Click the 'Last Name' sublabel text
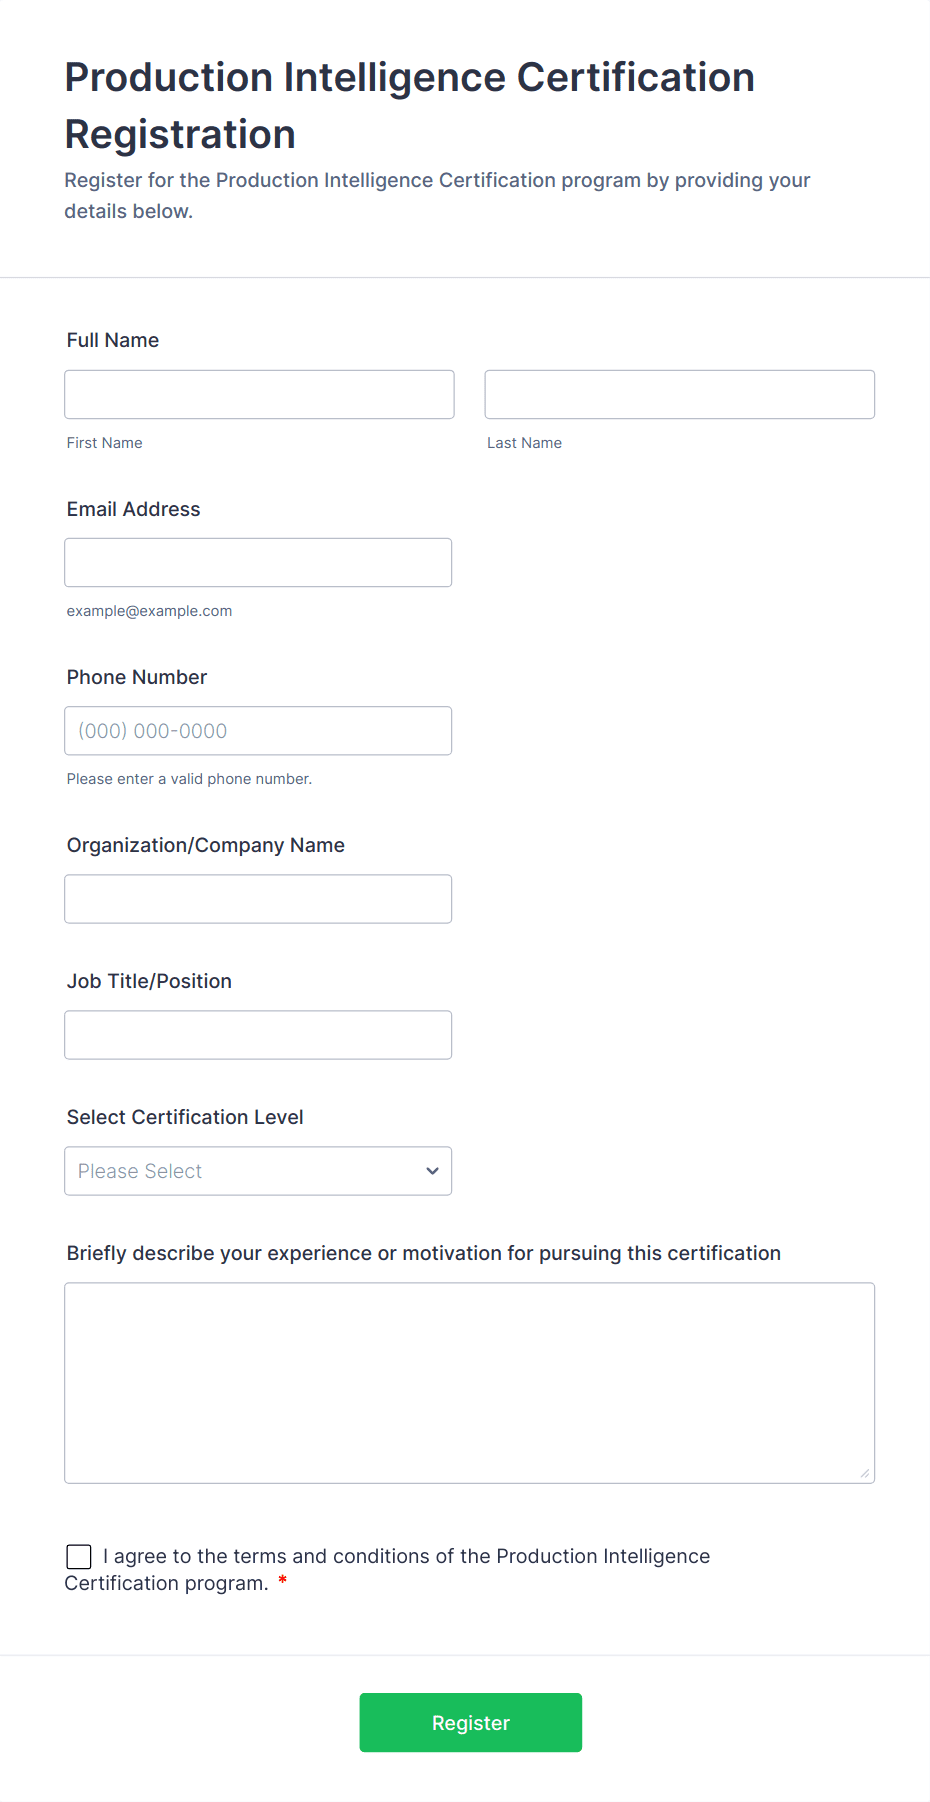Image resolution: width=930 pixels, height=1802 pixels. point(524,443)
